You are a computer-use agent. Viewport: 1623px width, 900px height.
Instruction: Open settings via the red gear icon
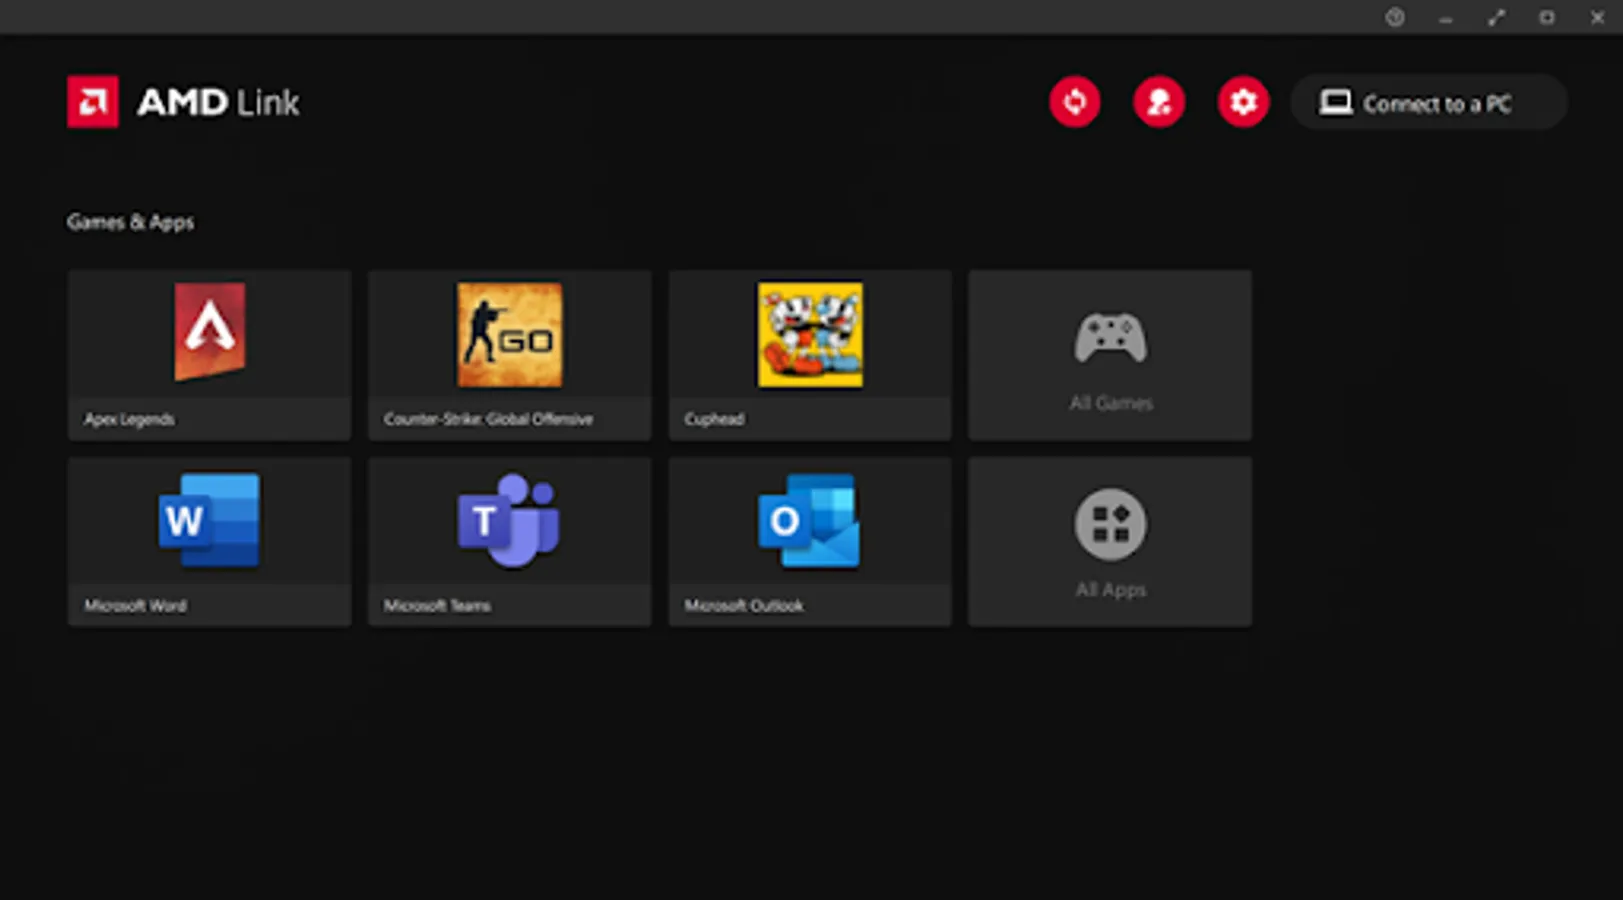[1243, 102]
